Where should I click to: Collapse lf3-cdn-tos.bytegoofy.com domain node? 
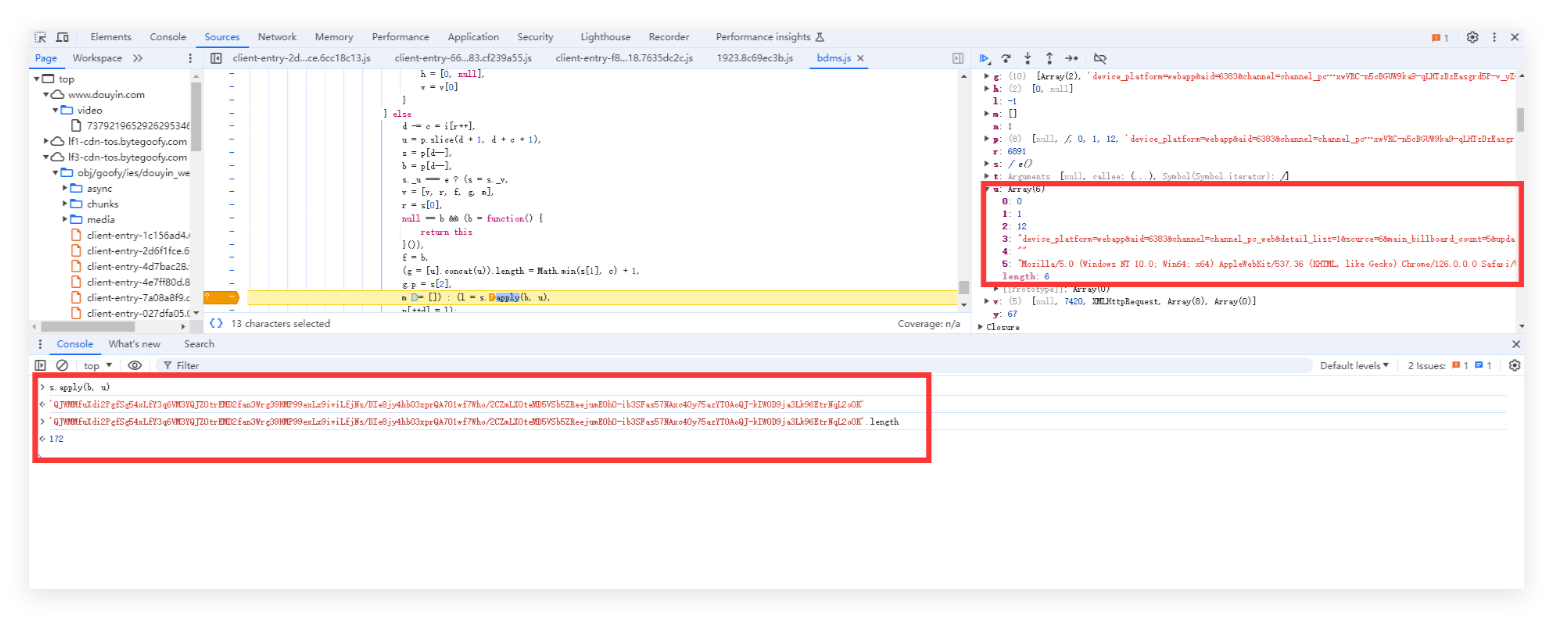pyautogui.click(x=46, y=157)
